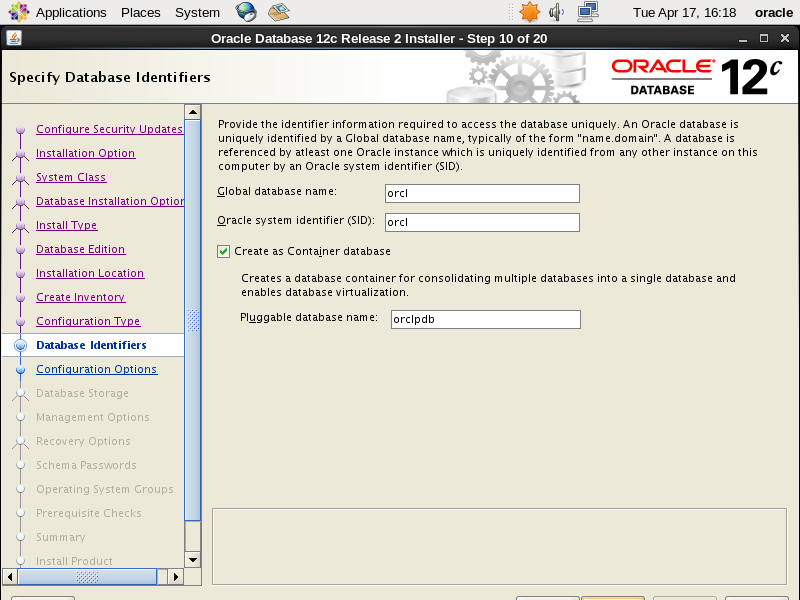Click the clock showing Tue Apr 17, 16:18
This screenshot has height=600, width=800.
coord(684,12)
